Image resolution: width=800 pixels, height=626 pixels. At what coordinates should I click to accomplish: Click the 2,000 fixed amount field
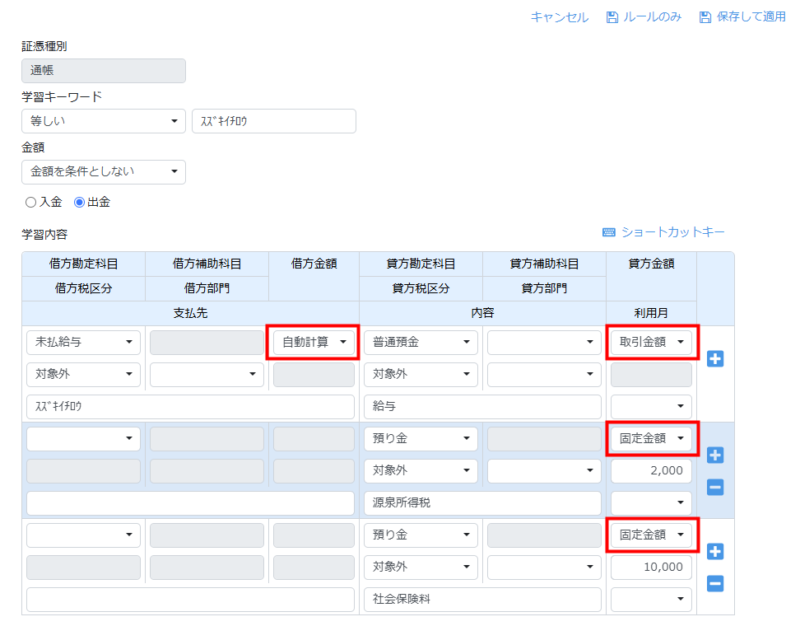[651, 471]
